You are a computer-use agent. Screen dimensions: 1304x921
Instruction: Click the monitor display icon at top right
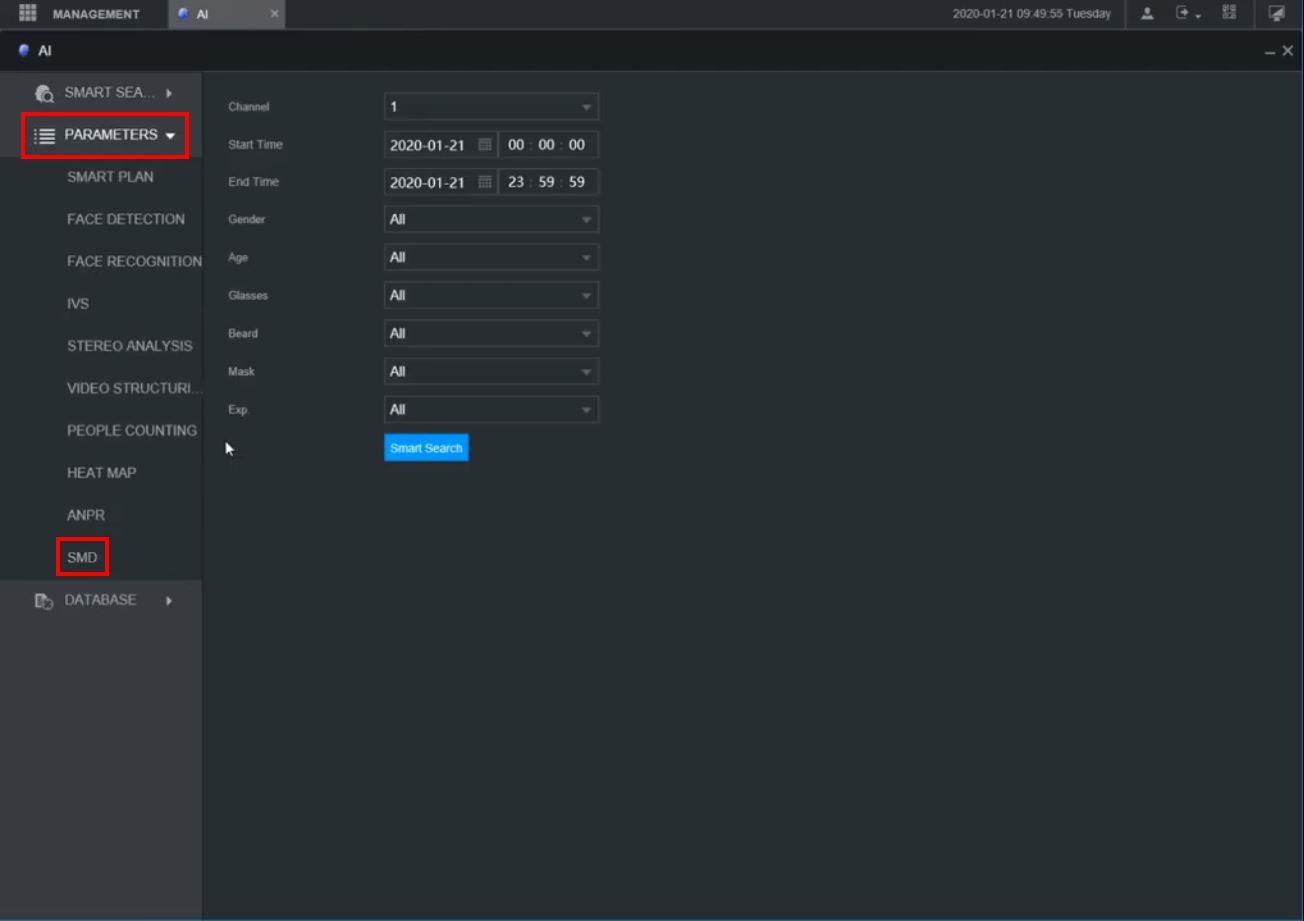coord(1277,14)
